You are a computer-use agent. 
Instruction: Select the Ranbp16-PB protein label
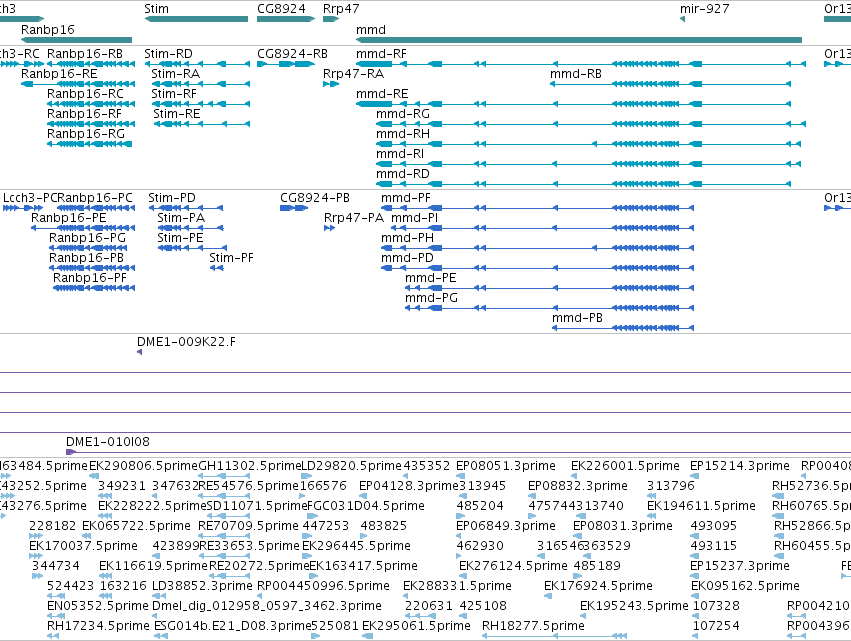click(x=86, y=258)
